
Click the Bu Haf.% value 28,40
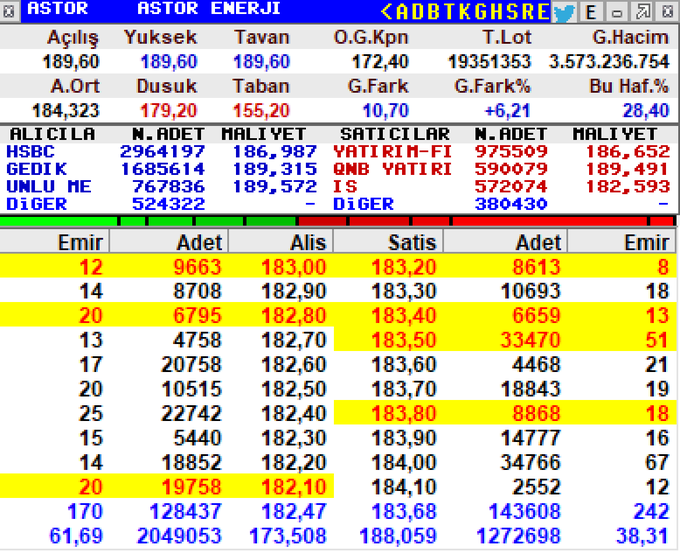pos(647,111)
